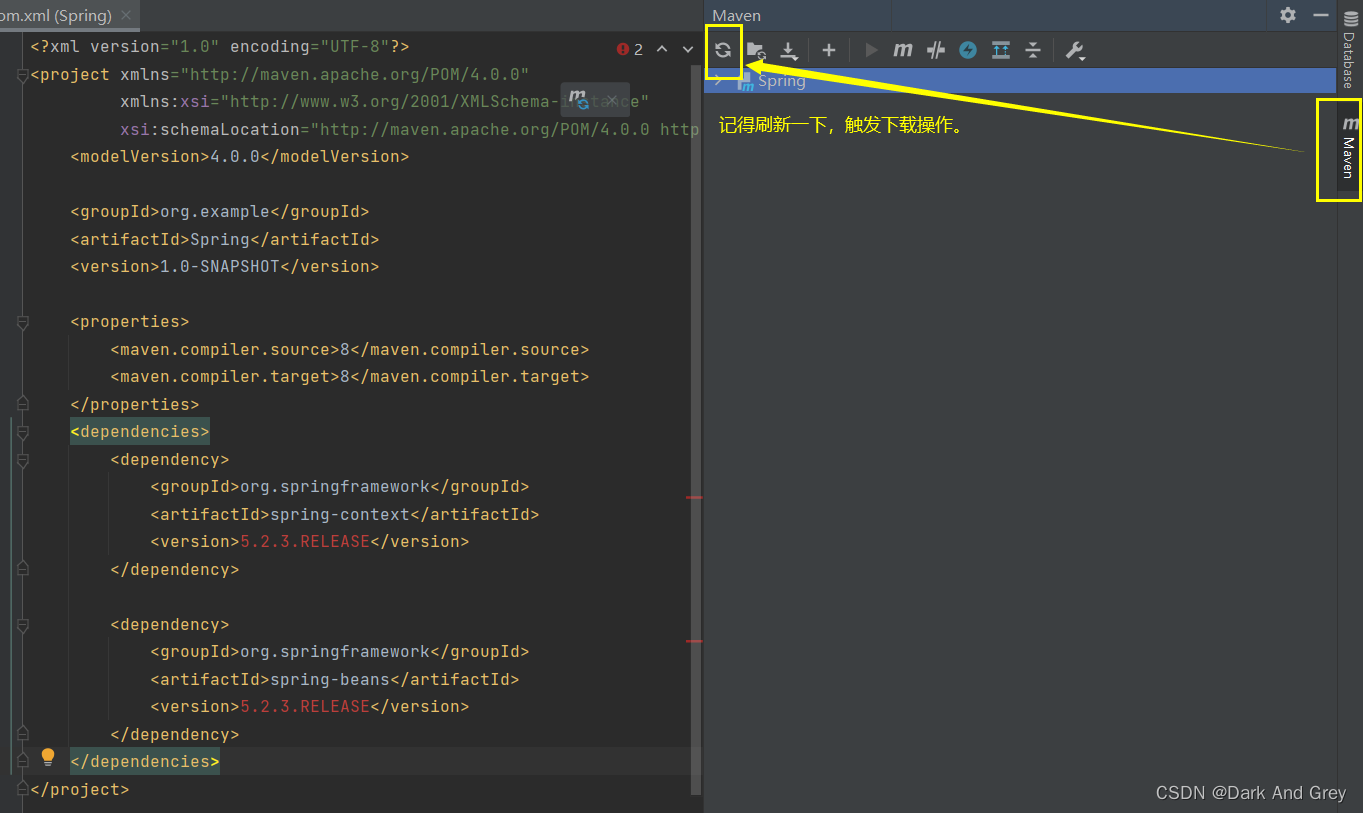Go to next highlighted error

(x=688, y=49)
